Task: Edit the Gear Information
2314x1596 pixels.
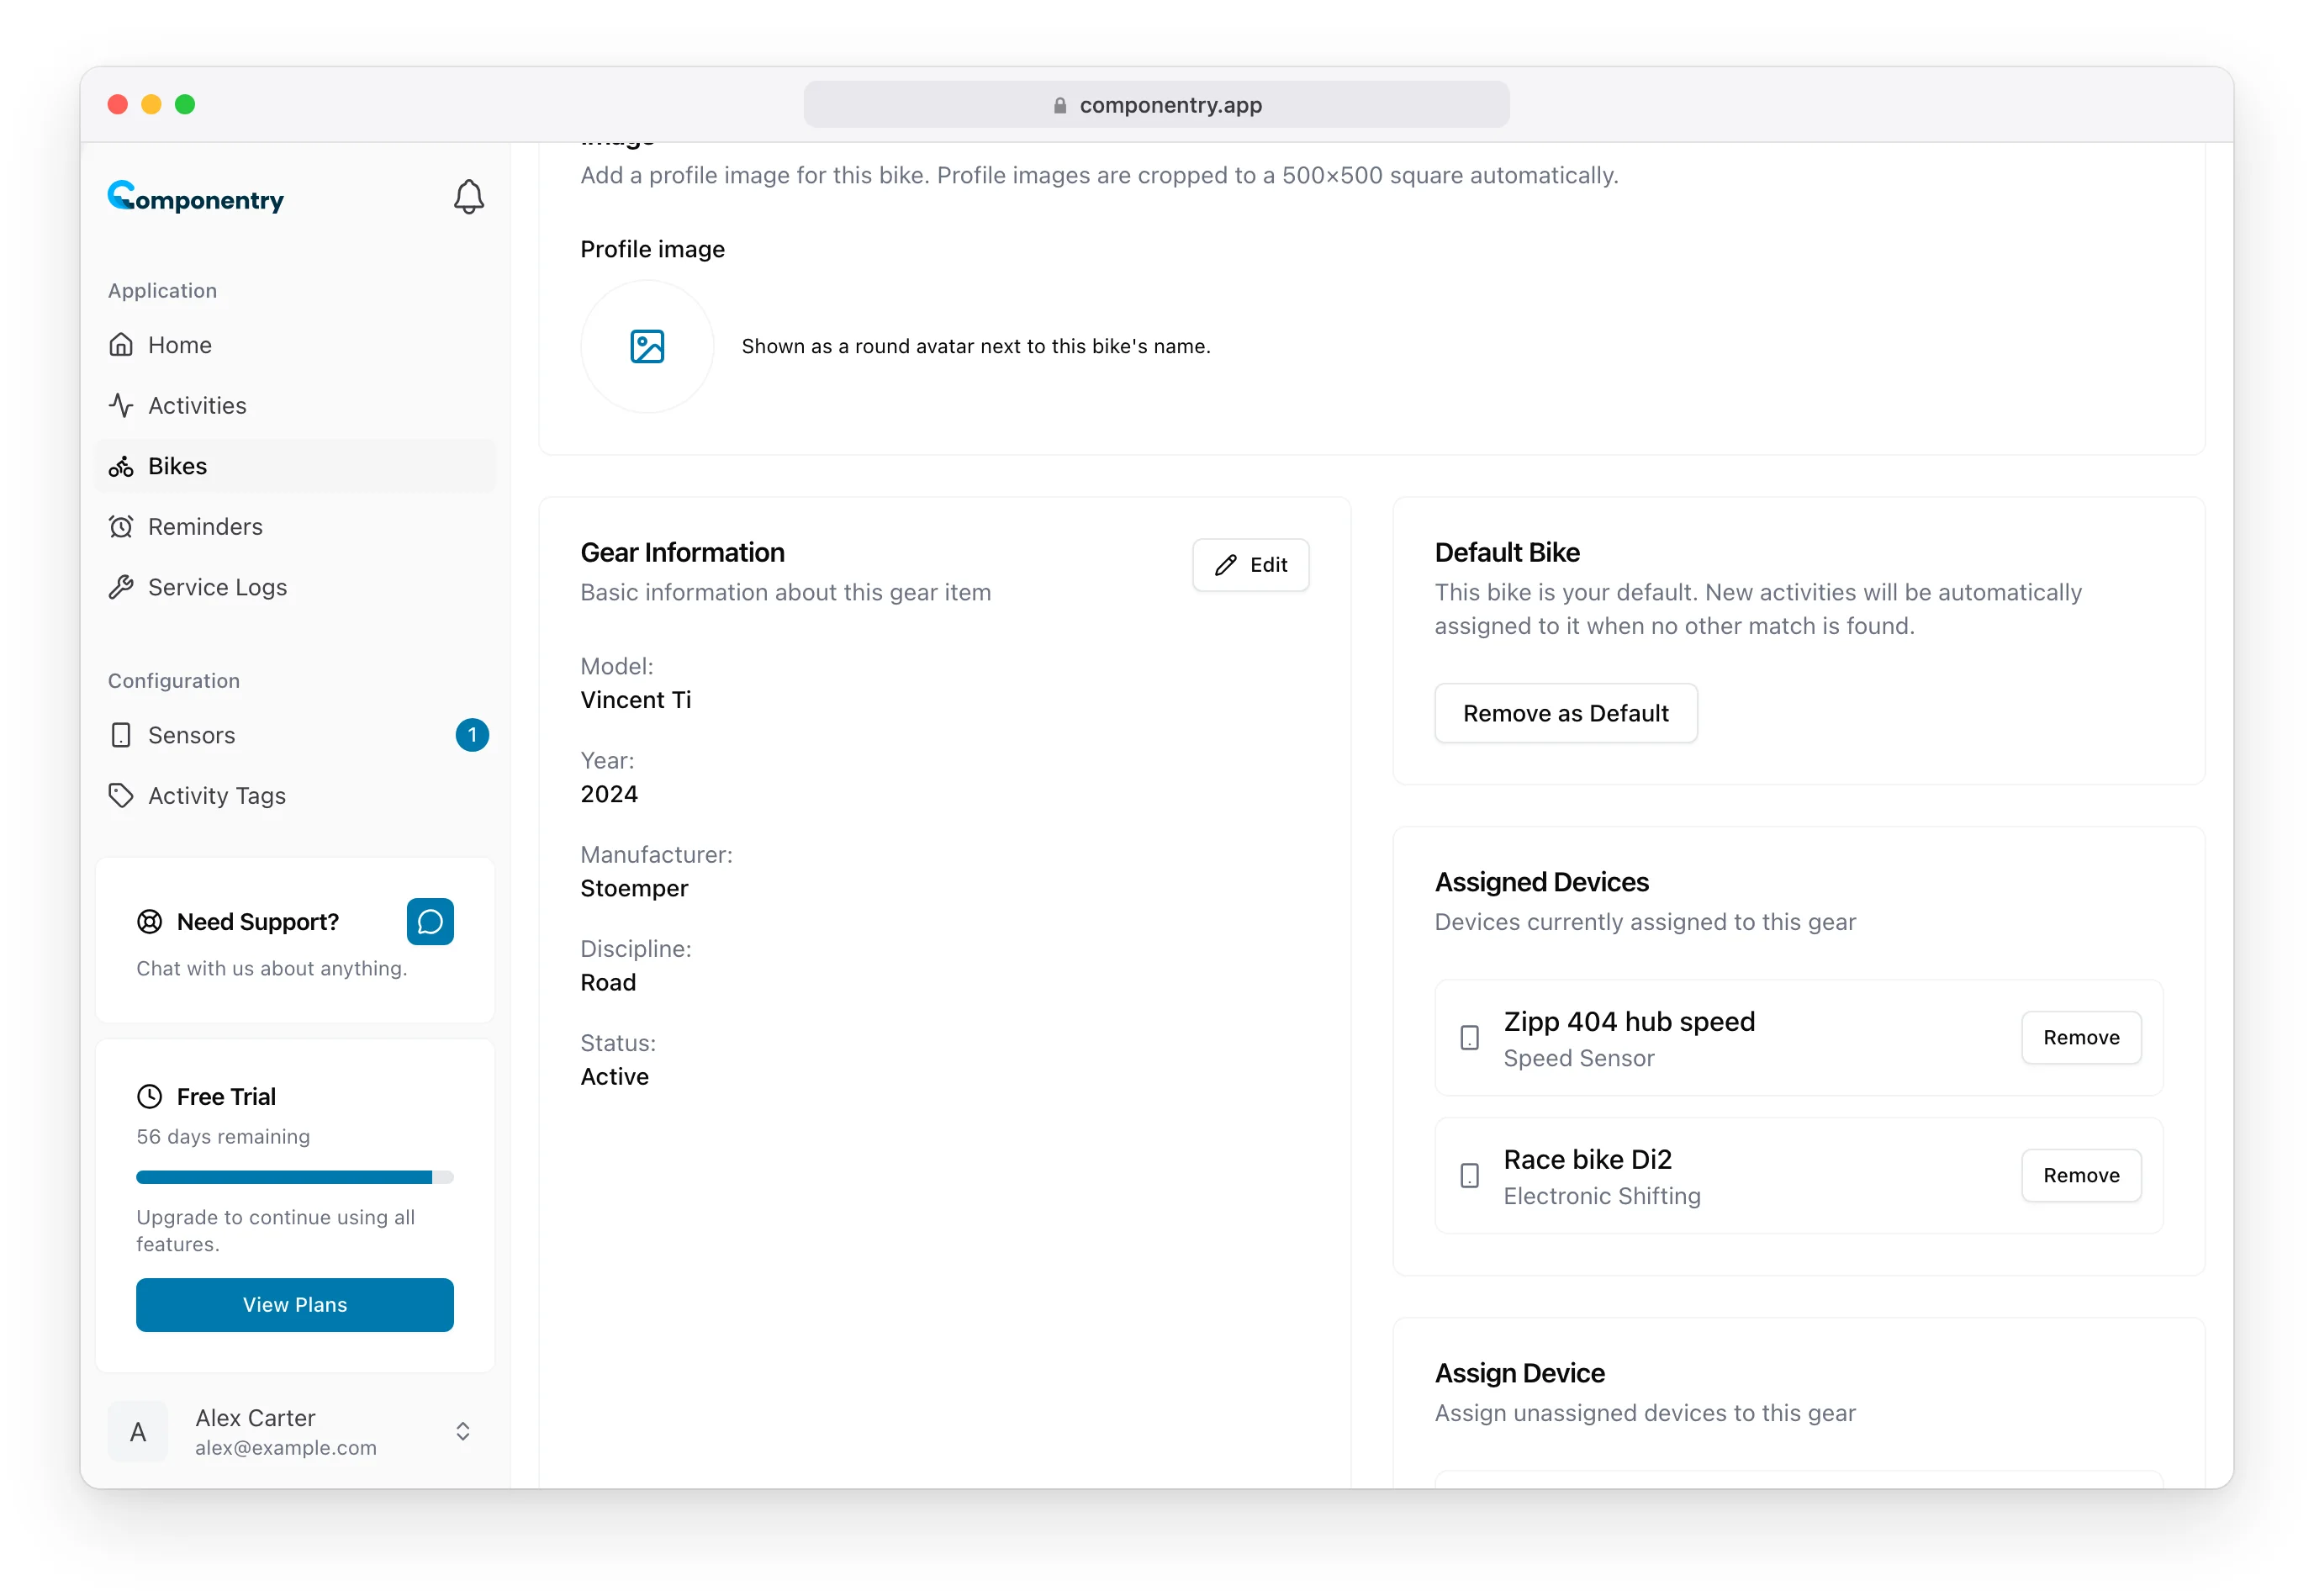Action: coord(1250,565)
